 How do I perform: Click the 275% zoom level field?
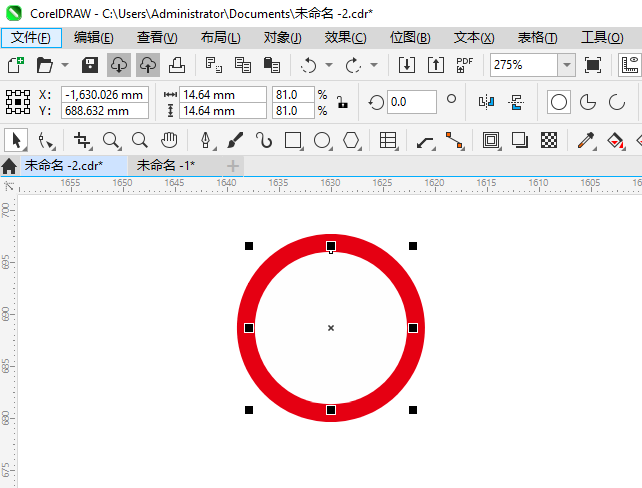click(524, 65)
